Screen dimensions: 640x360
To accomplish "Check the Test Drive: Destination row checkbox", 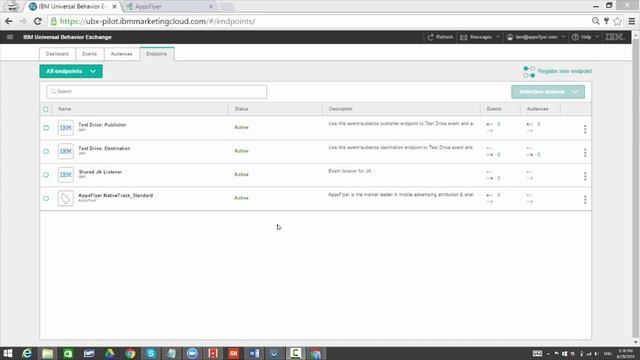I will click(x=46, y=151).
